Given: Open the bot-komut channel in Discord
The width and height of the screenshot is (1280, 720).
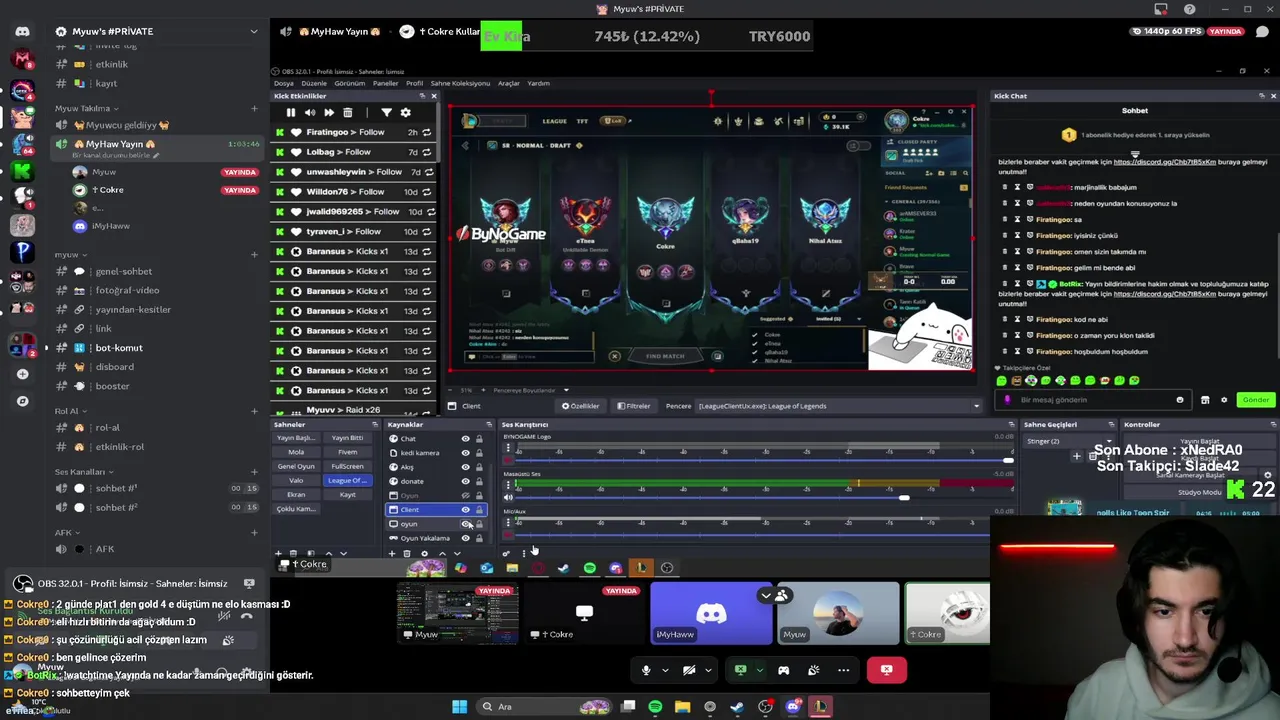Looking at the screenshot, I should pyautogui.click(x=119, y=348).
